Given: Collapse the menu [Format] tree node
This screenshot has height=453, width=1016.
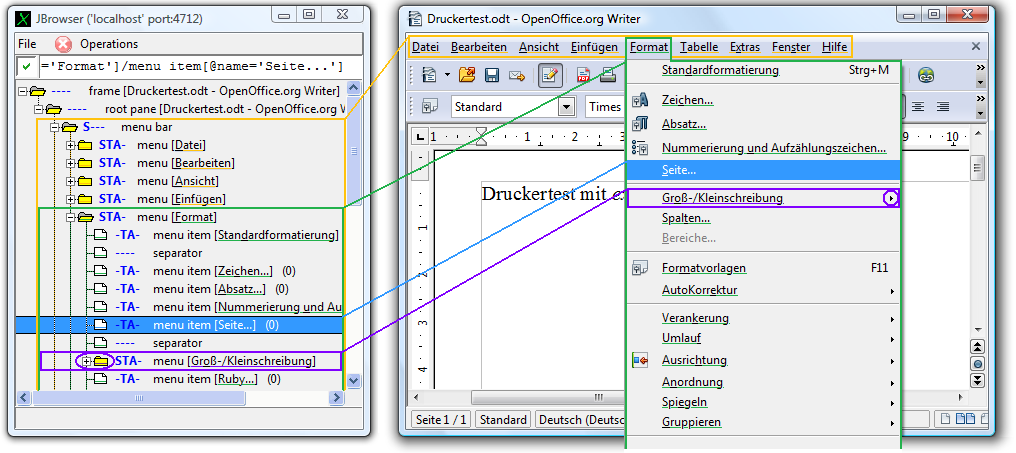Looking at the screenshot, I should click(x=70, y=217).
